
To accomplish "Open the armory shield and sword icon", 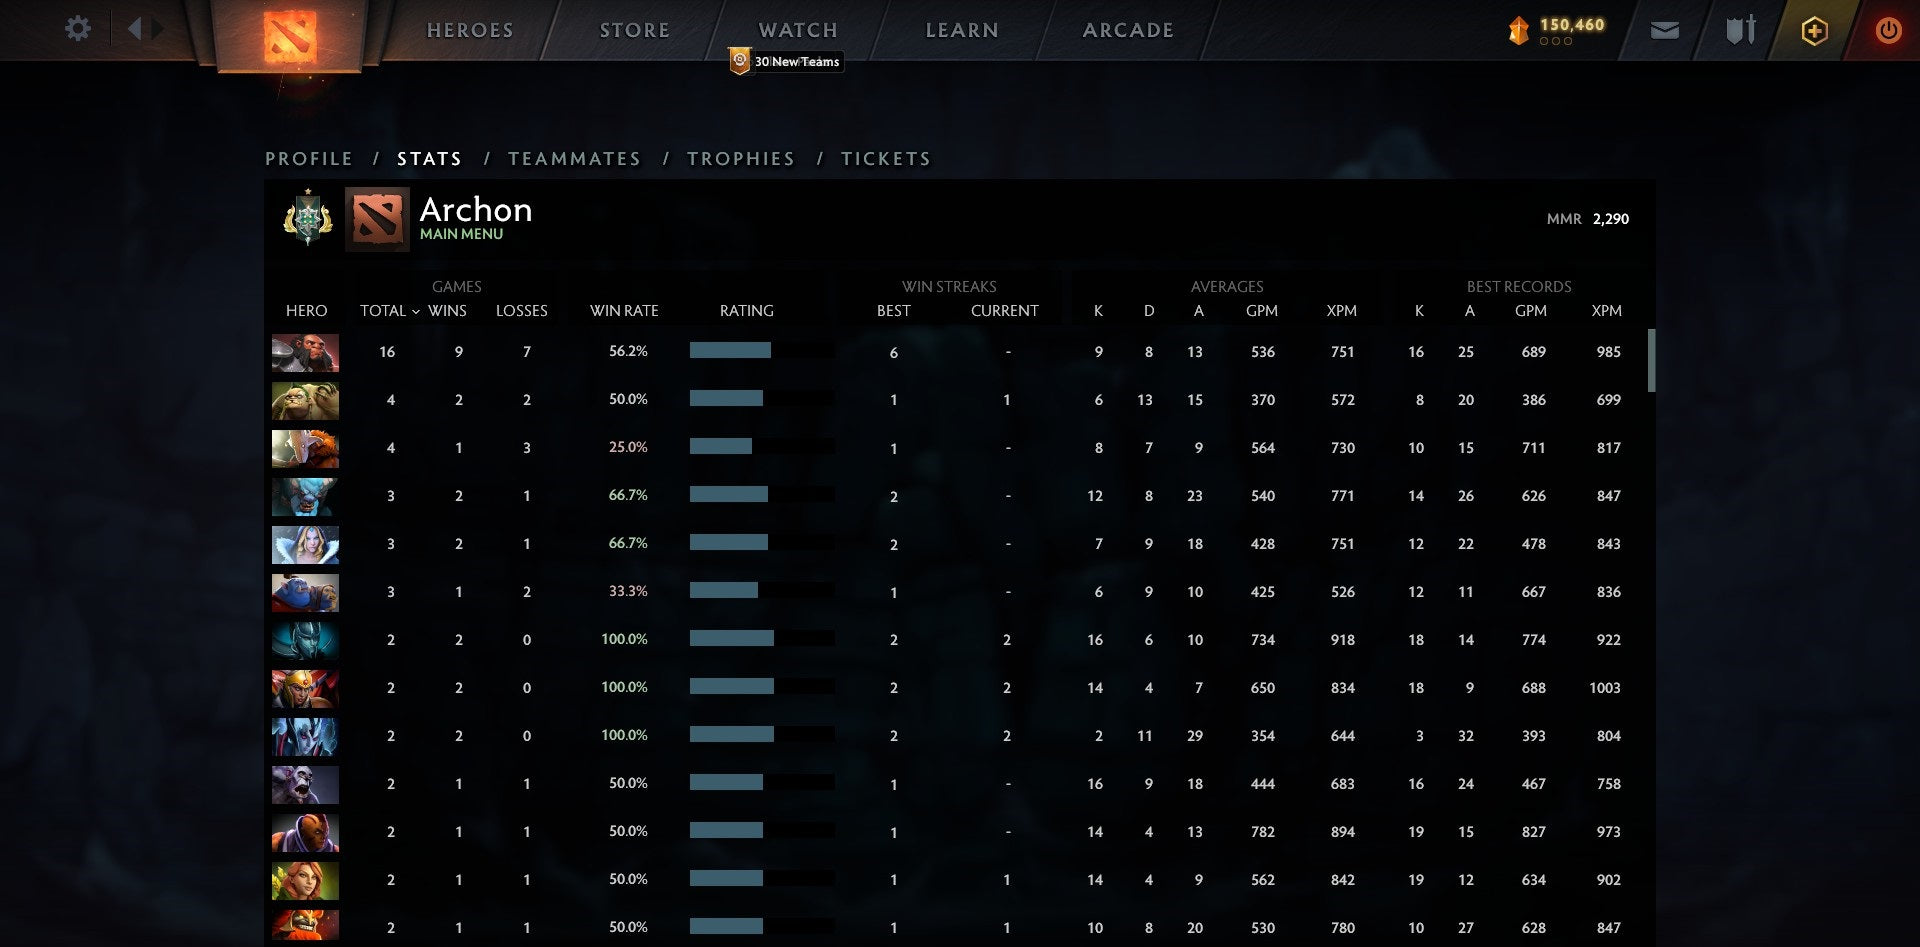I will (x=1740, y=31).
